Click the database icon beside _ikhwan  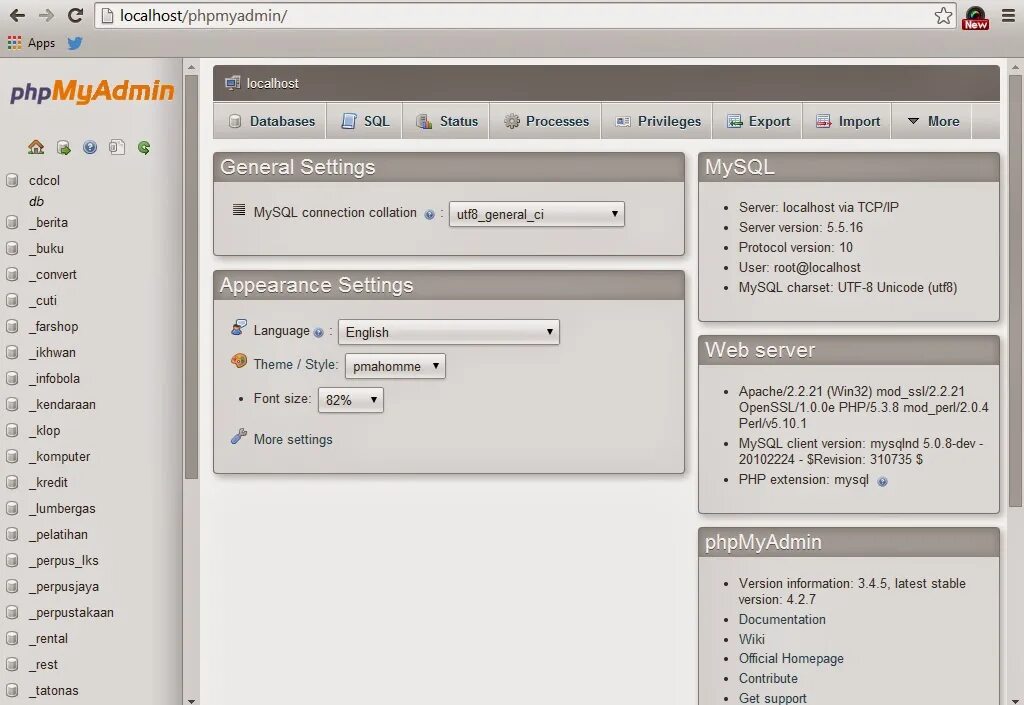coord(12,352)
